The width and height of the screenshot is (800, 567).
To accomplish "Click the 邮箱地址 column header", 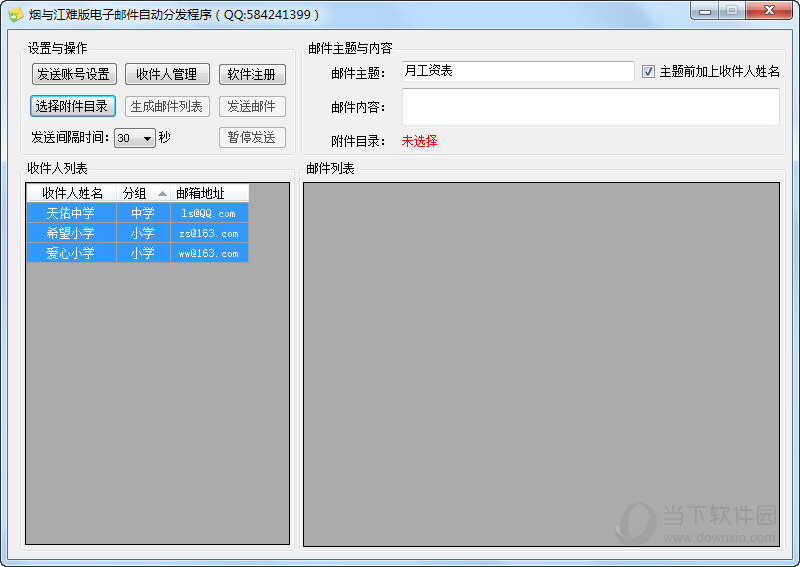I will [x=209, y=193].
